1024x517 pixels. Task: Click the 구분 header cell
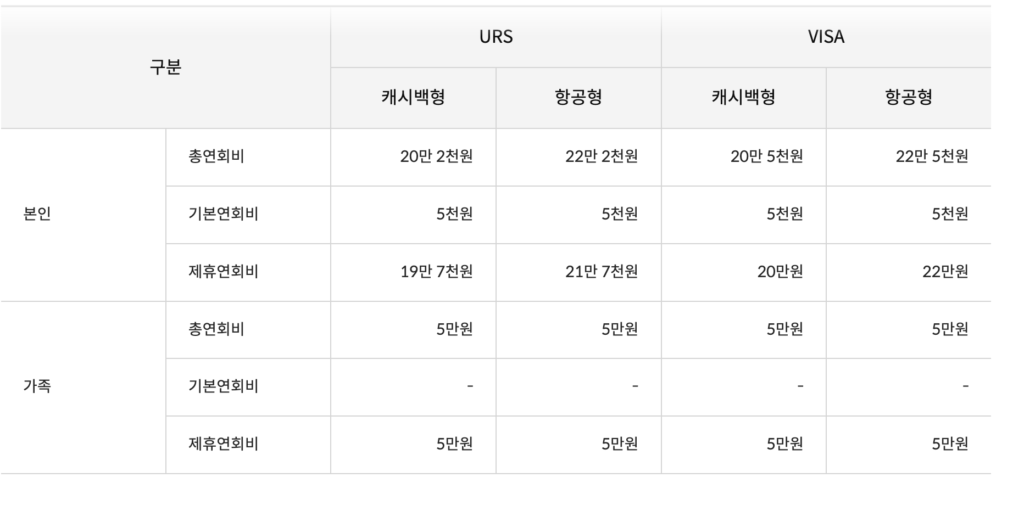click(165, 68)
